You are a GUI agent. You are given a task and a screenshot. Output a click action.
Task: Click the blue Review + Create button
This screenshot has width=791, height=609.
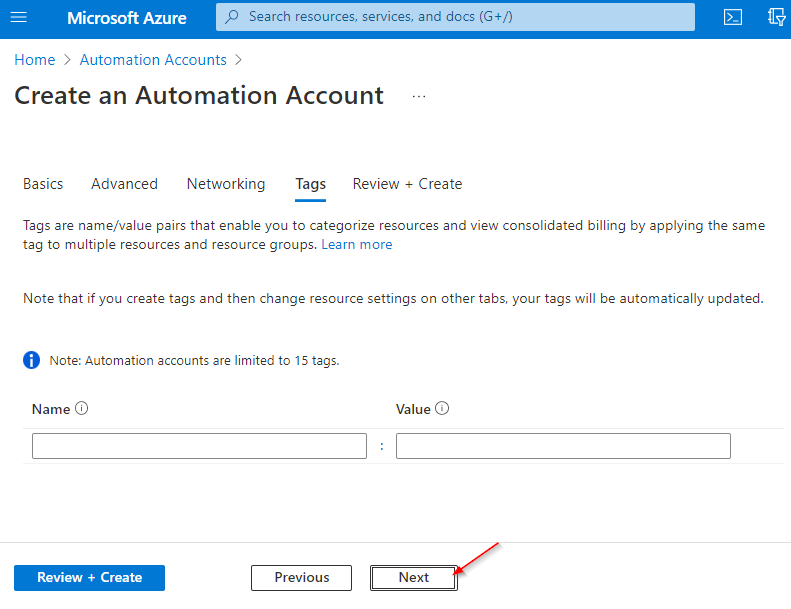pos(89,578)
